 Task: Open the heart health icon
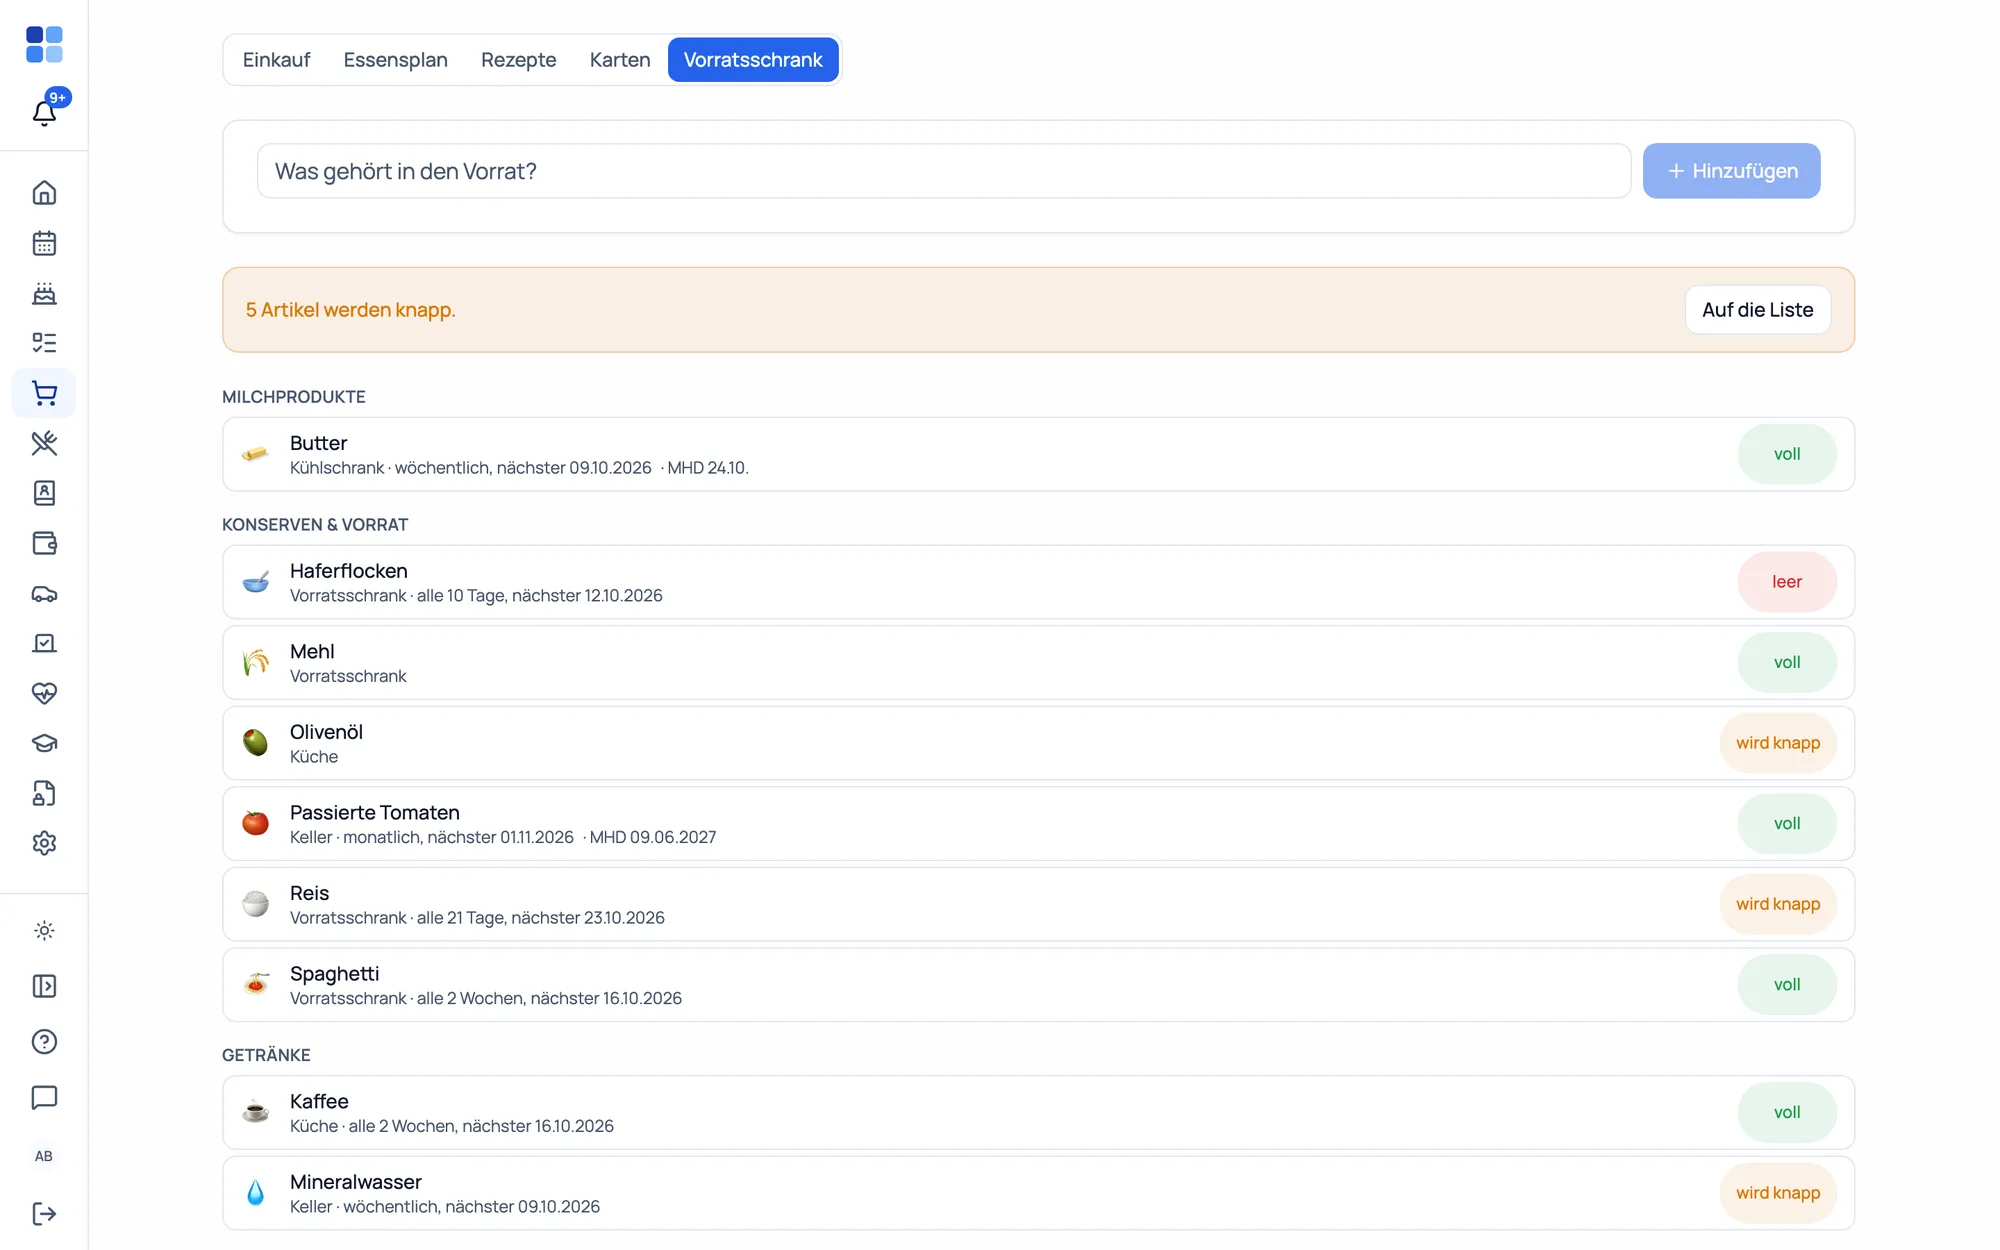click(44, 693)
